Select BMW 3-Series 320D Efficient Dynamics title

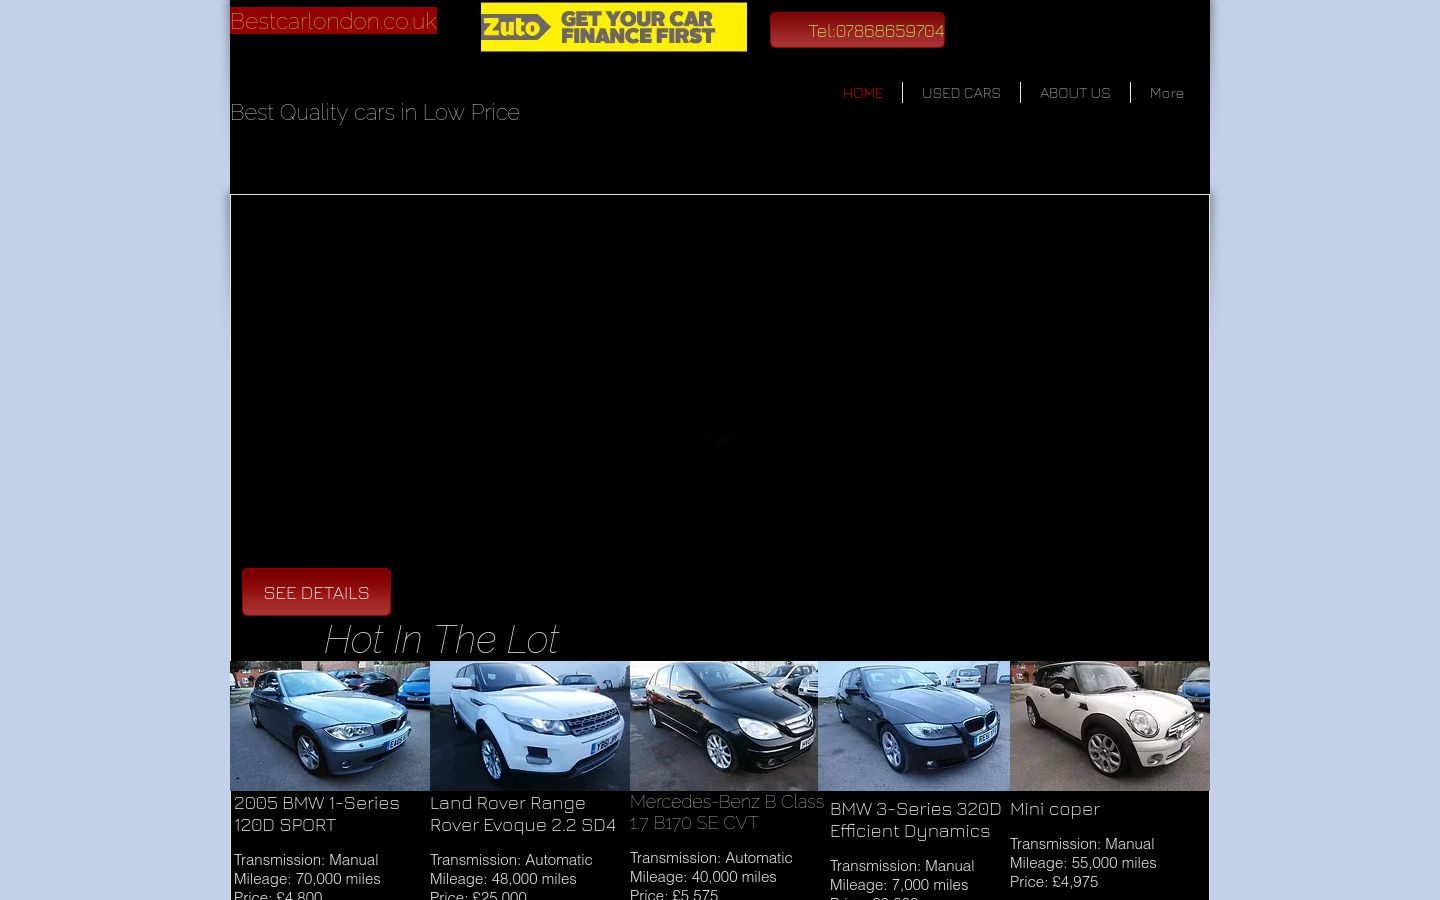tap(915, 820)
